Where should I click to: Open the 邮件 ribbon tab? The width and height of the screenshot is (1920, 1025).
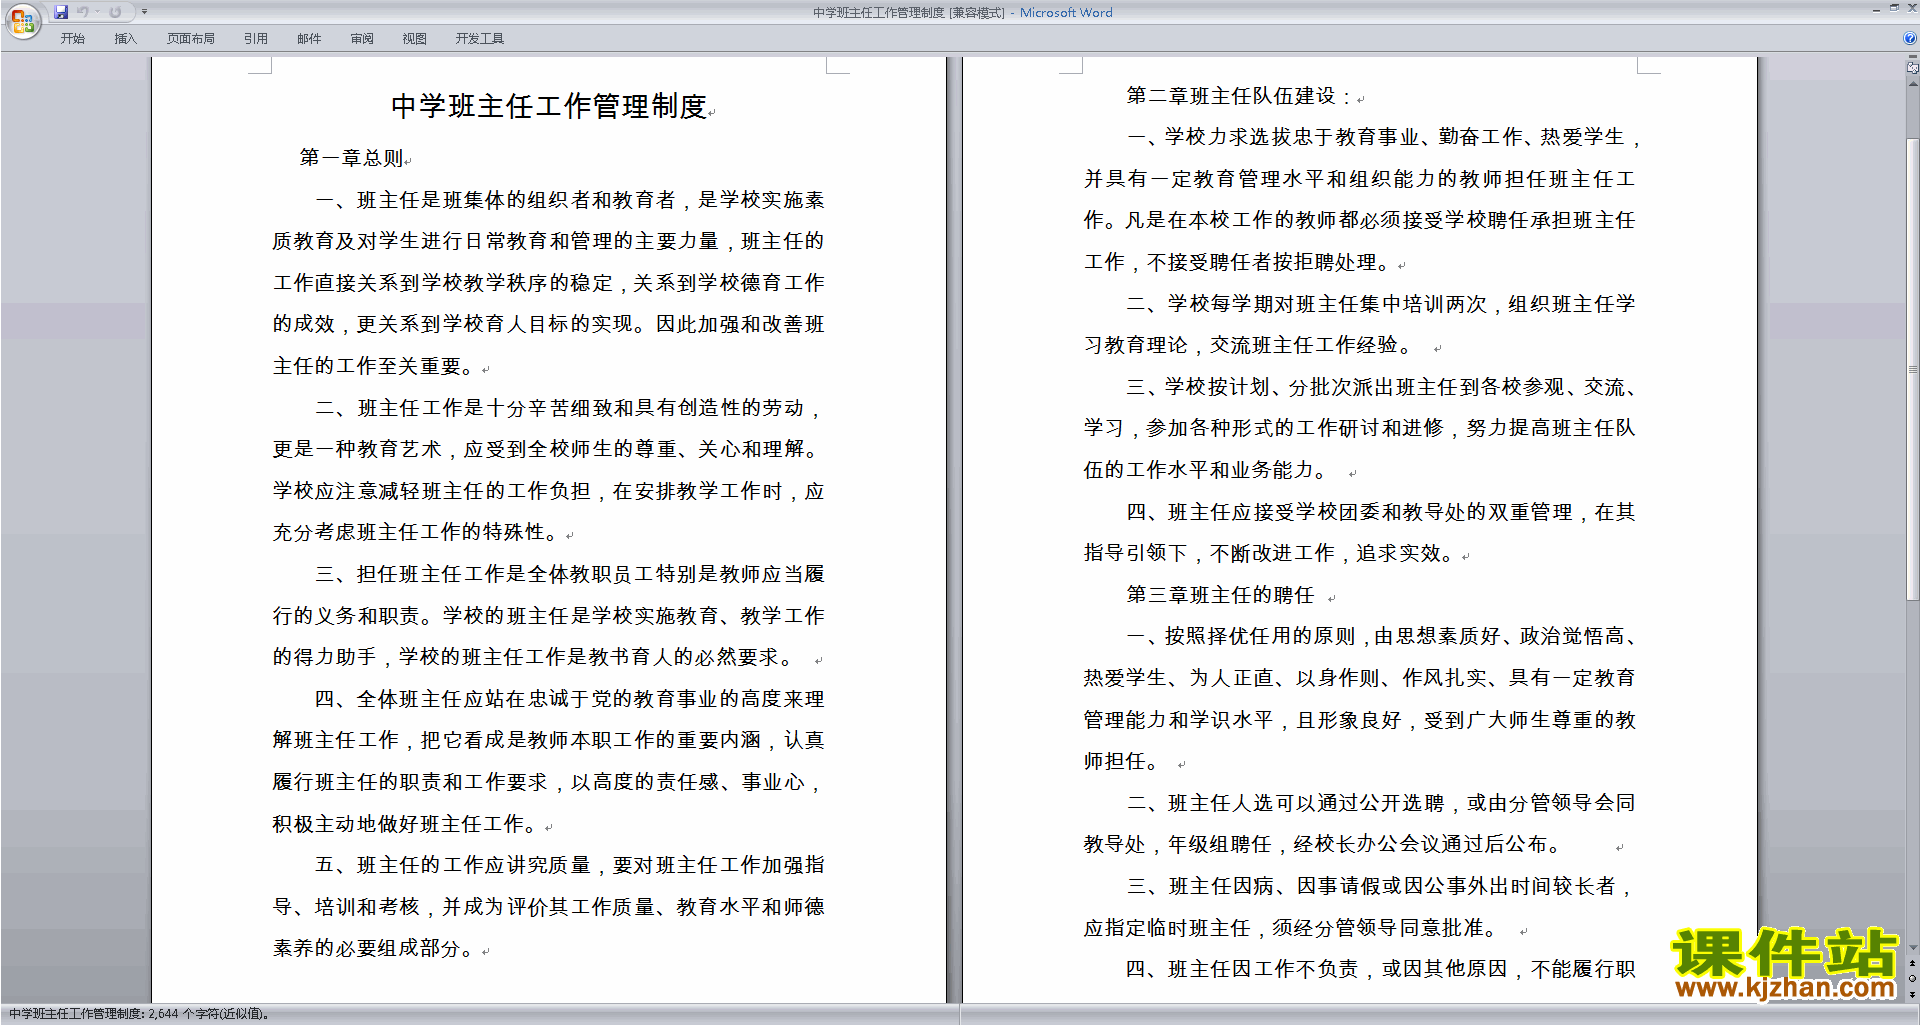coord(309,39)
